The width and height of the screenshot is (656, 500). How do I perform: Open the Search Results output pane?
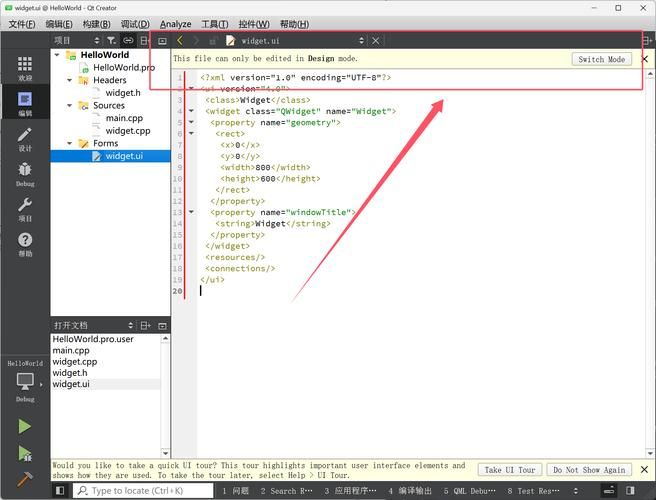pos(286,490)
